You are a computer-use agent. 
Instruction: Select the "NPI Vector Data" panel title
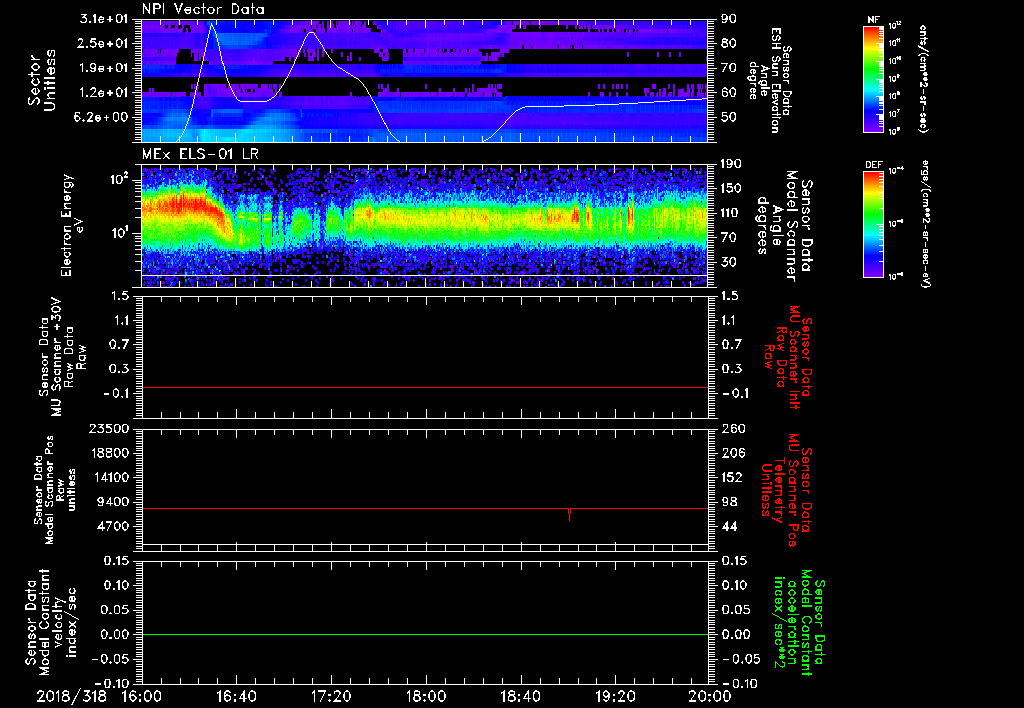tap(203, 9)
